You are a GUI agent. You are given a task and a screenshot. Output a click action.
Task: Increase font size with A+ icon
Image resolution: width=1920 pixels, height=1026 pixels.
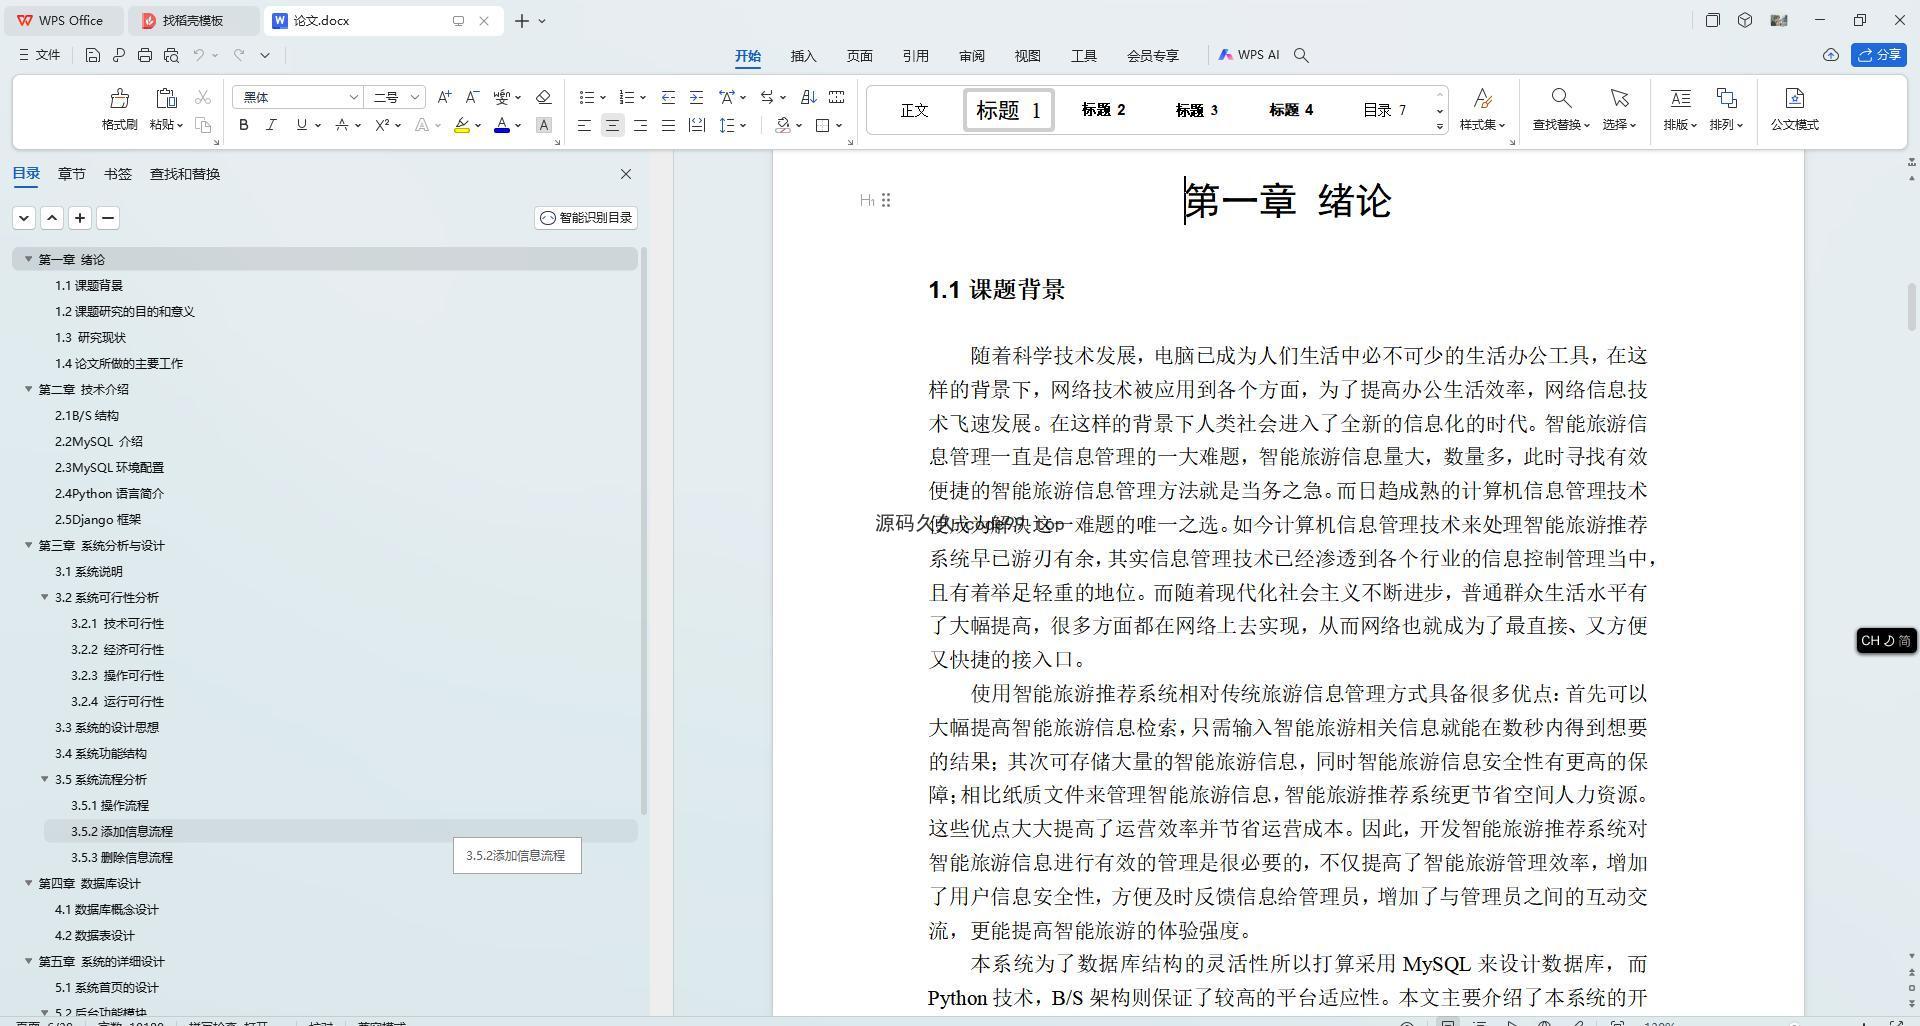tap(444, 97)
